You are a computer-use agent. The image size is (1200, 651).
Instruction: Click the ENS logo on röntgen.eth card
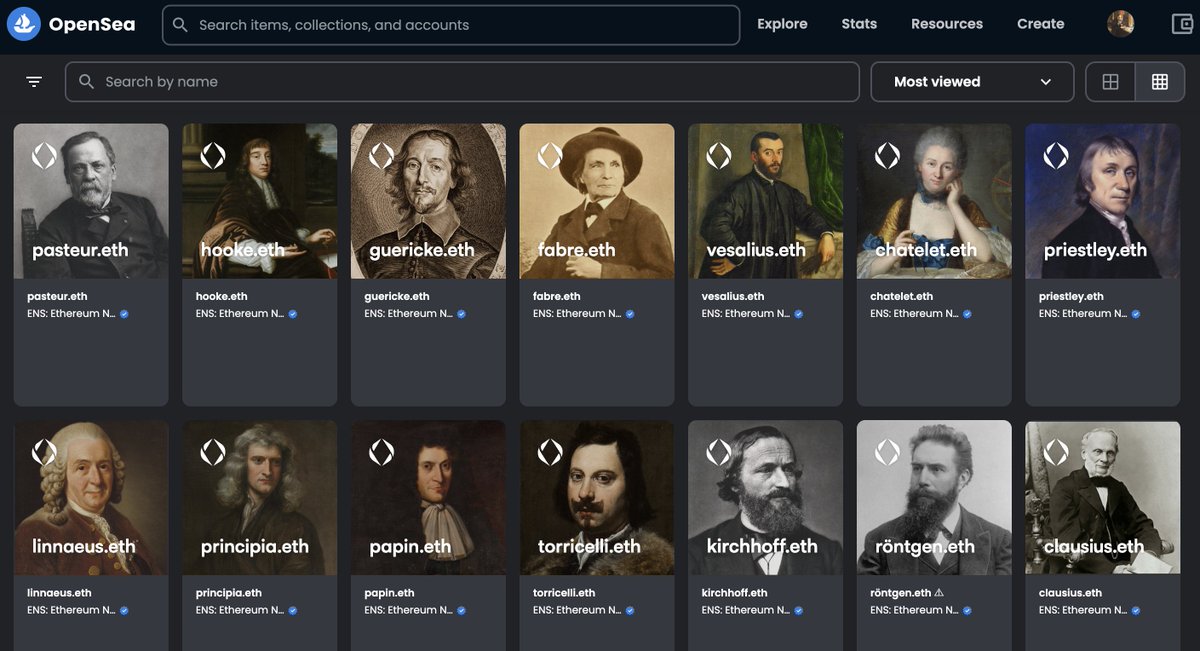(887, 452)
